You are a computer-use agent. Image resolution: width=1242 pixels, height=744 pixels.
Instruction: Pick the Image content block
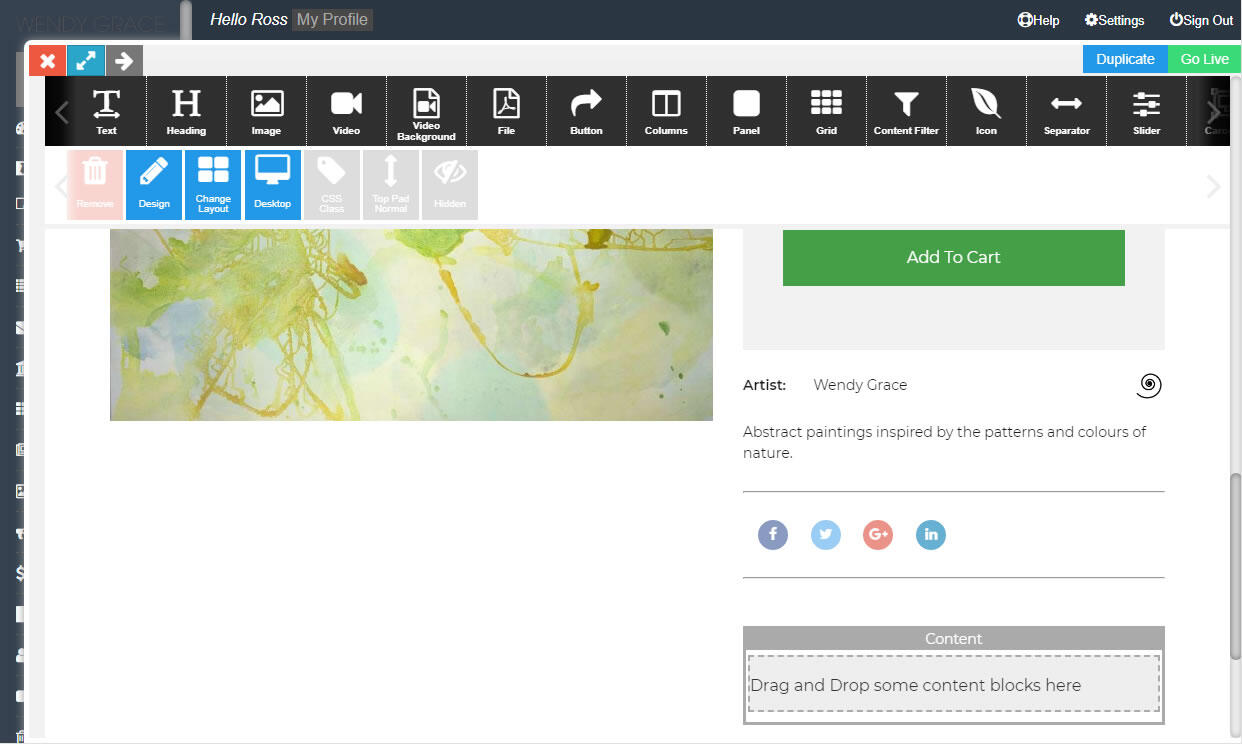[266, 111]
